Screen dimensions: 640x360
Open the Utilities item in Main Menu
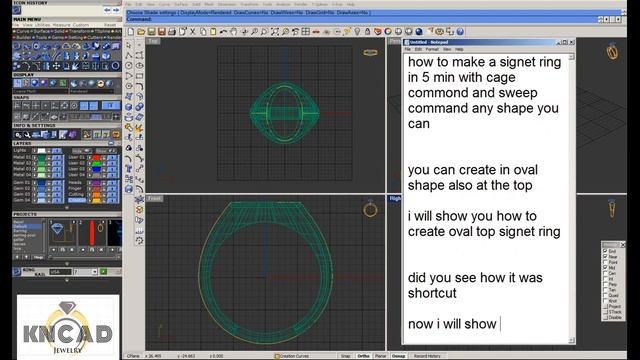[42, 25]
